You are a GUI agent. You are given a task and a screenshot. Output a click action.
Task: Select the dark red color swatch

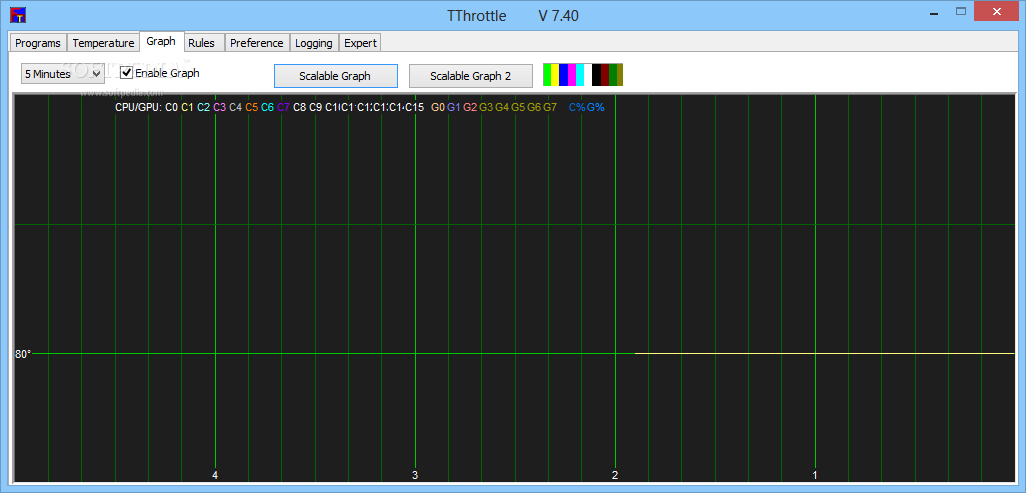pos(605,75)
